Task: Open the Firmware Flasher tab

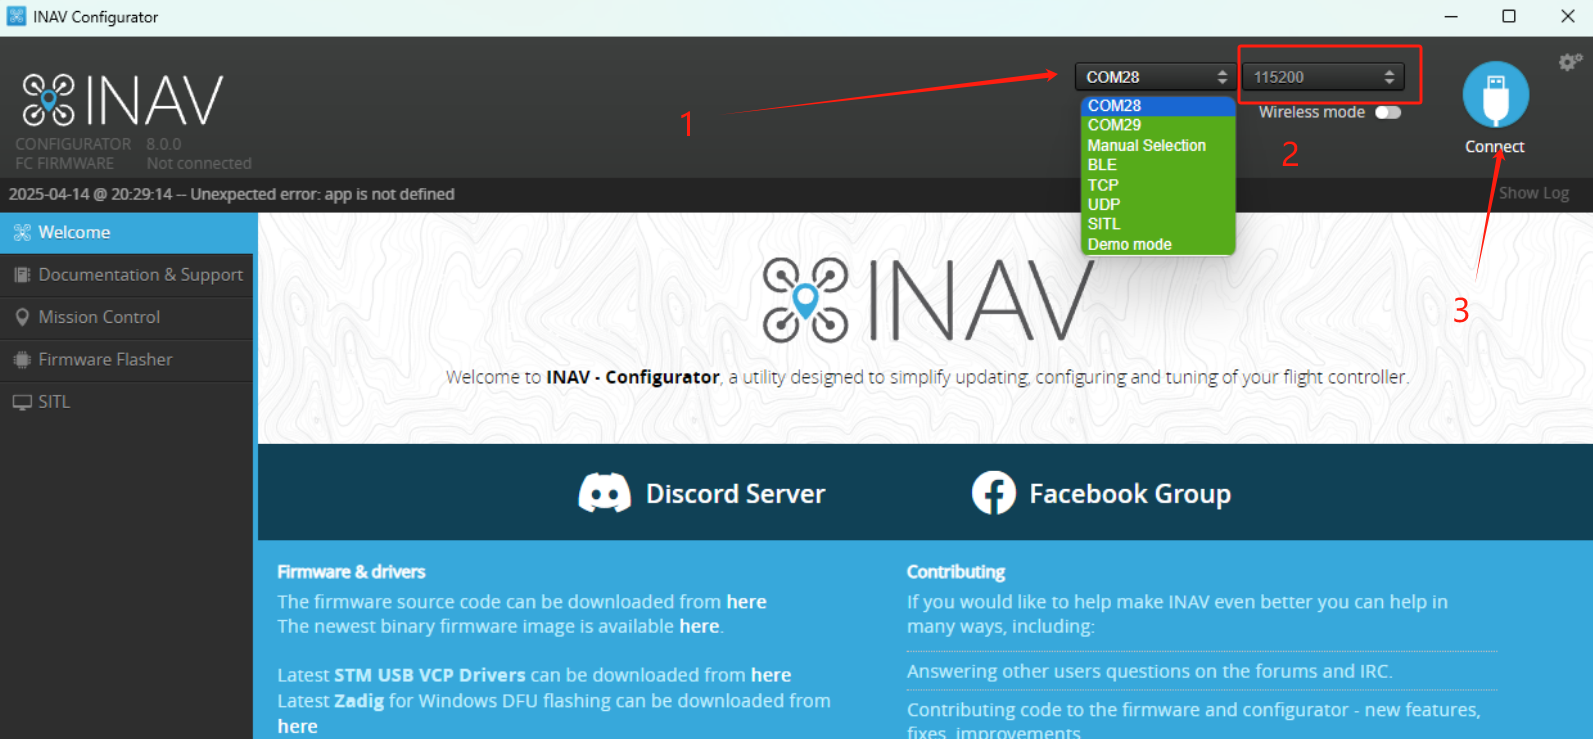Action: tap(127, 360)
